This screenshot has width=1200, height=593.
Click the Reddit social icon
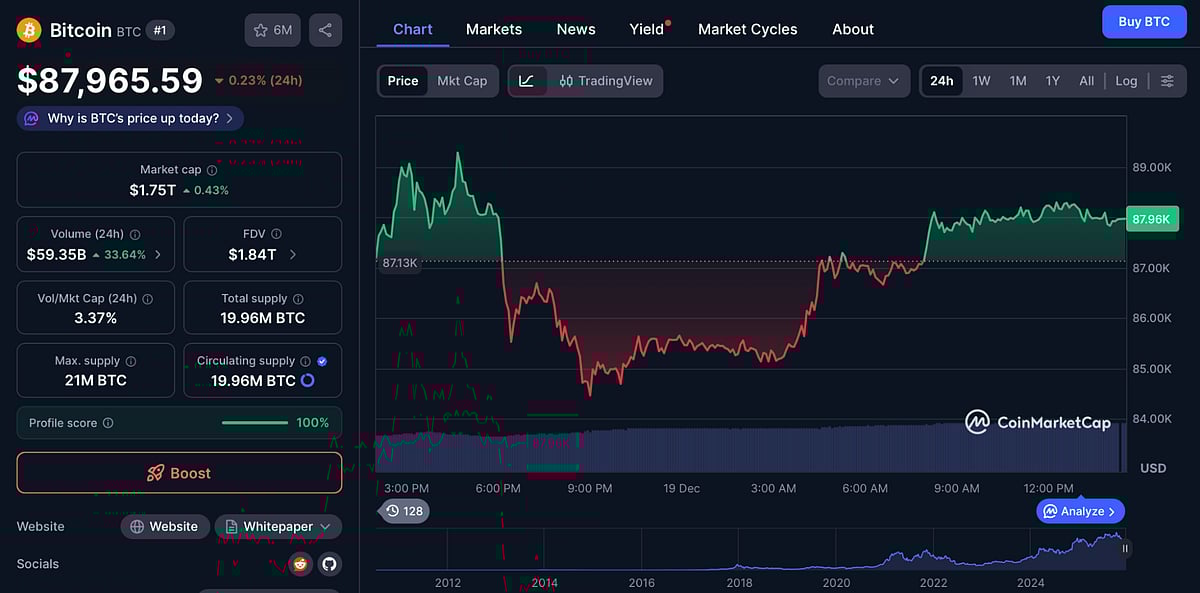(x=299, y=564)
